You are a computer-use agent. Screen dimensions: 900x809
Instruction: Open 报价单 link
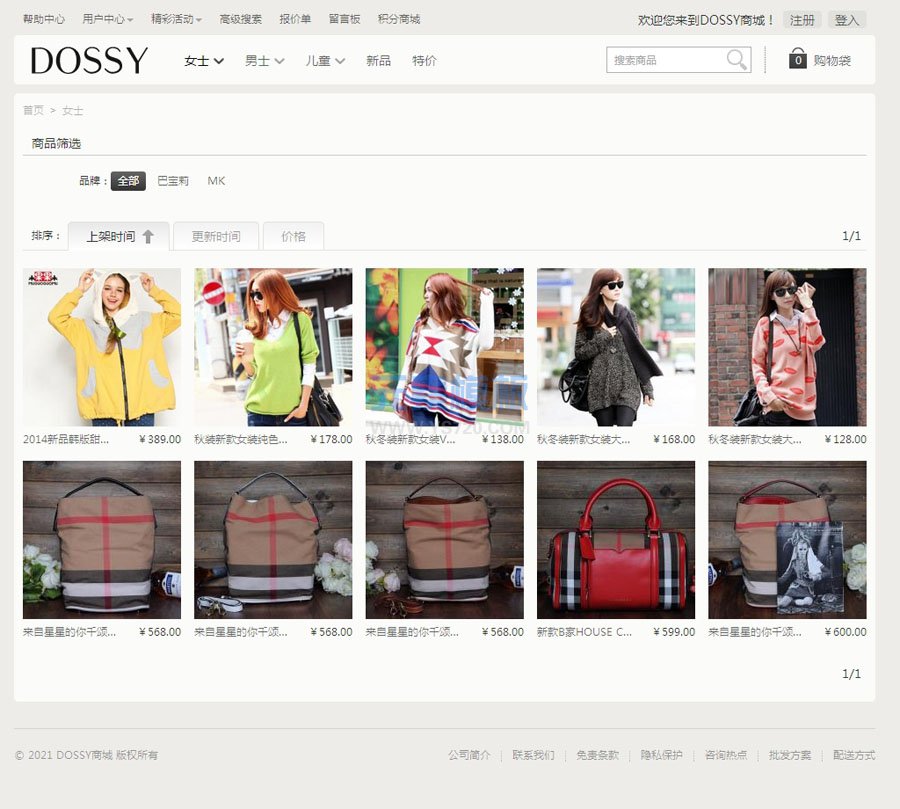295,19
